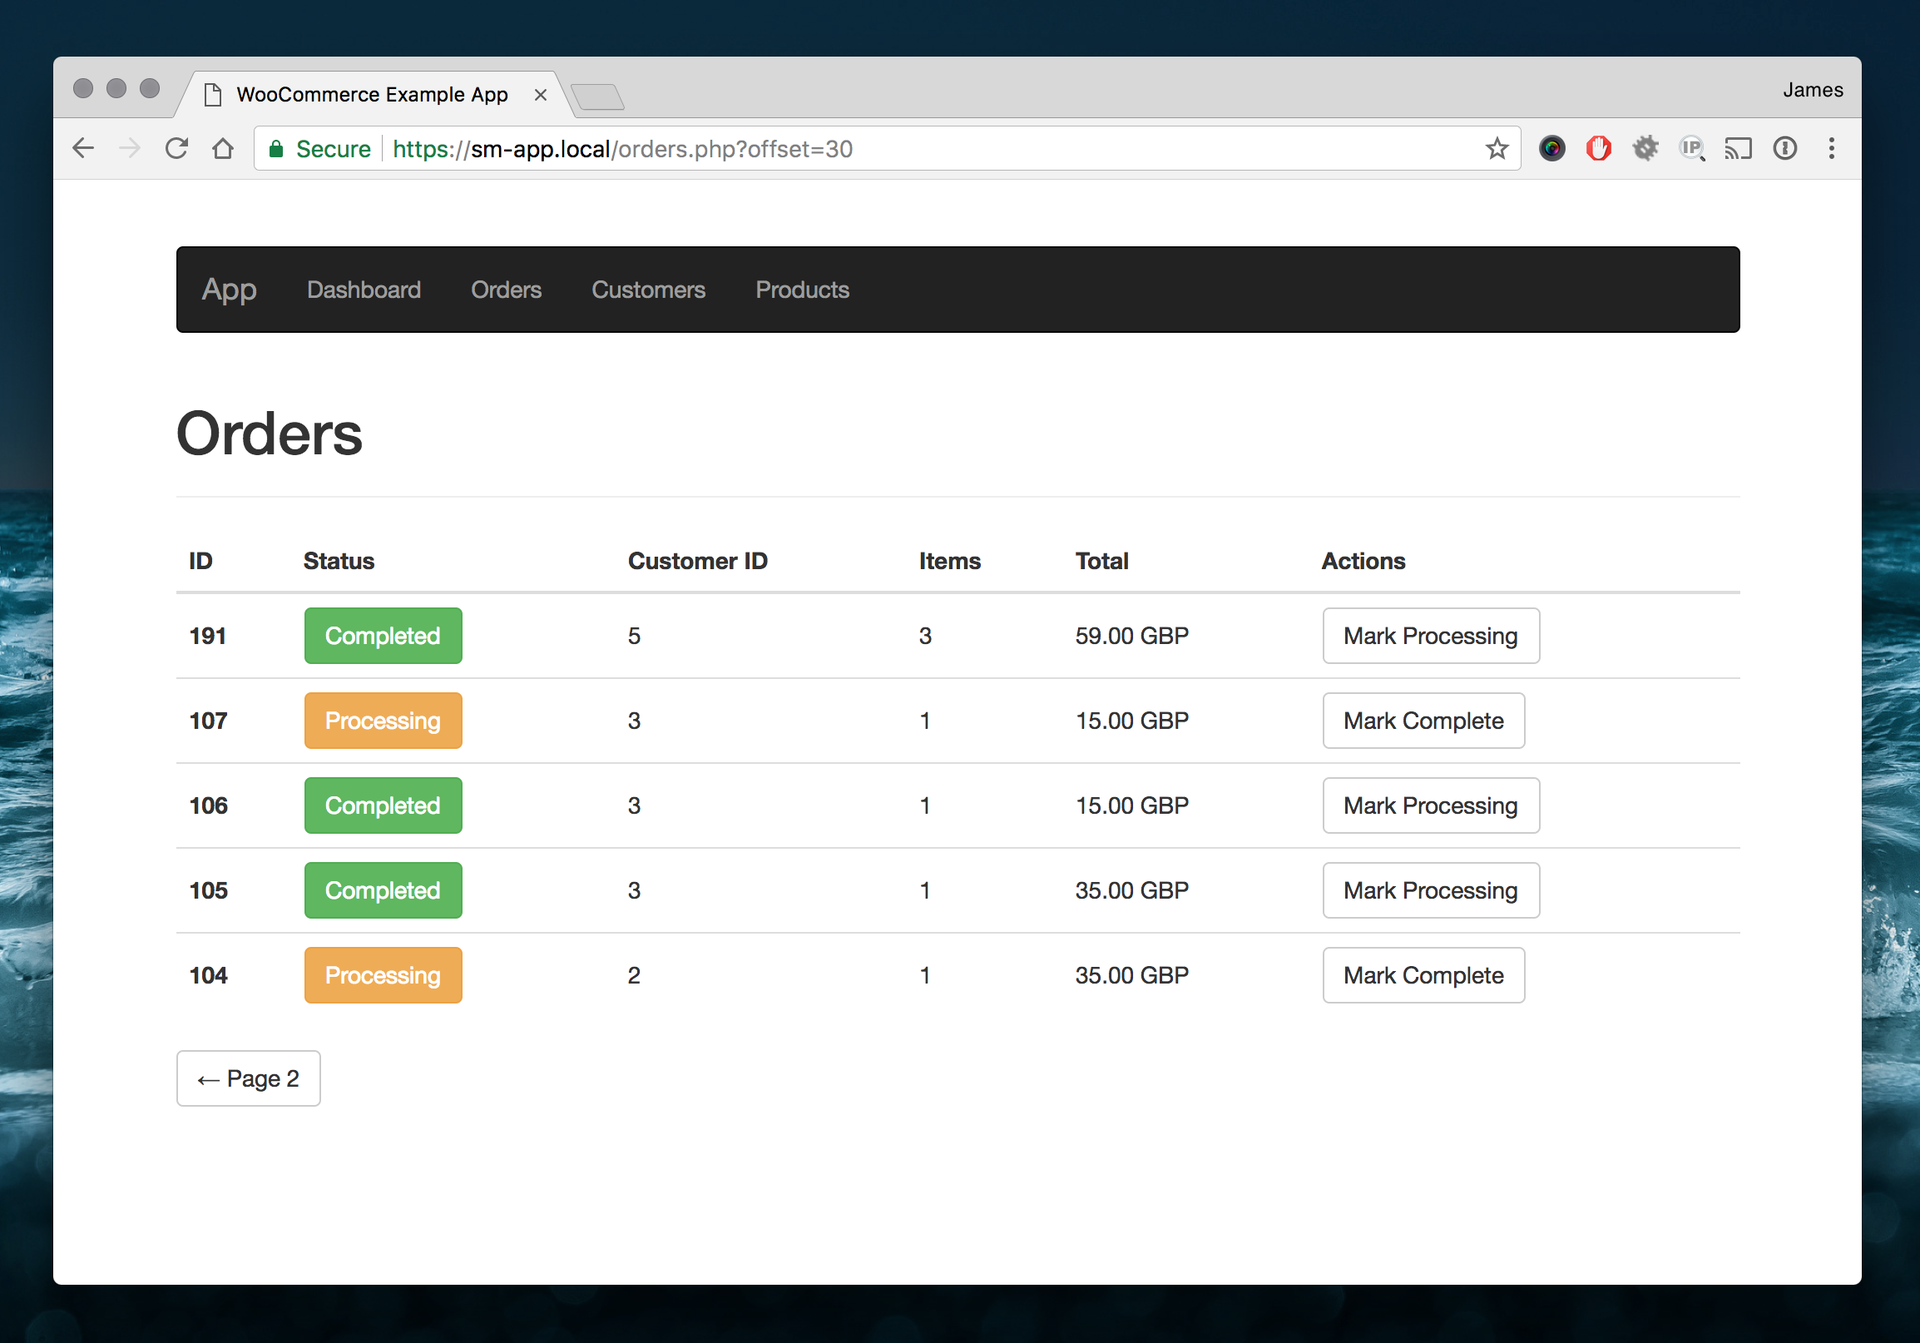Click the reload page icon
The width and height of the screenshot is (1920, 1343).
tap(176, 148)
